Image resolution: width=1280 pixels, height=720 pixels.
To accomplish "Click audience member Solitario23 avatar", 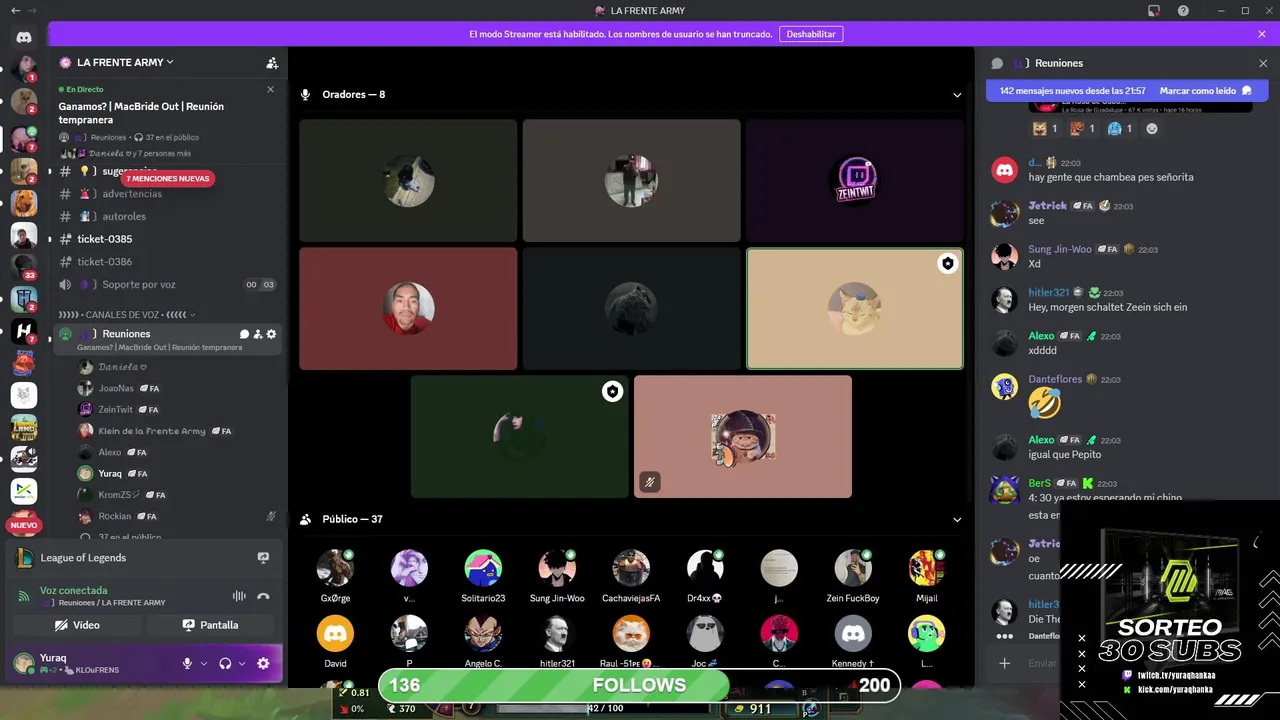I will coord(483,568).
